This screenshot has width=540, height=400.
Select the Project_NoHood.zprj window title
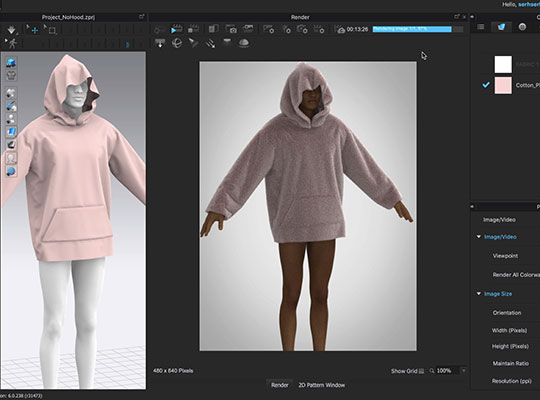(69, 17)
